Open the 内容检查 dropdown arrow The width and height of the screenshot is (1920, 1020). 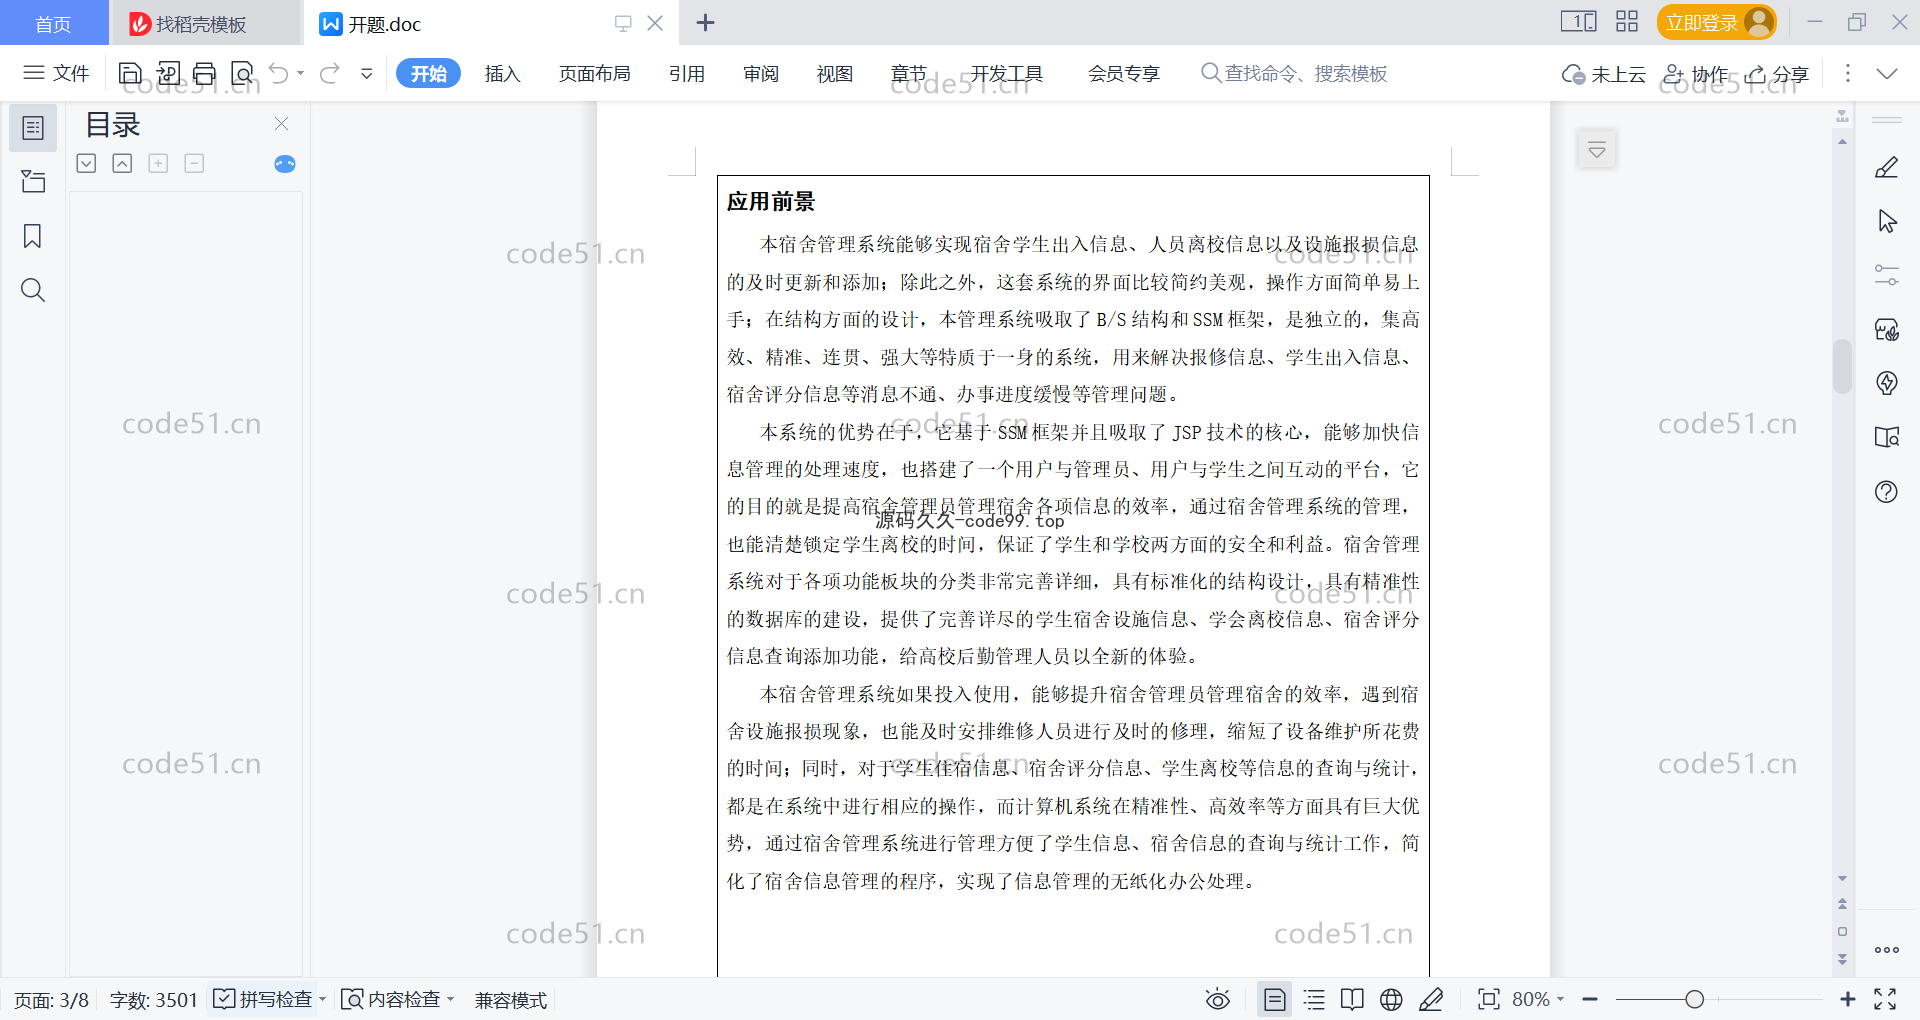tap(451, 999)
